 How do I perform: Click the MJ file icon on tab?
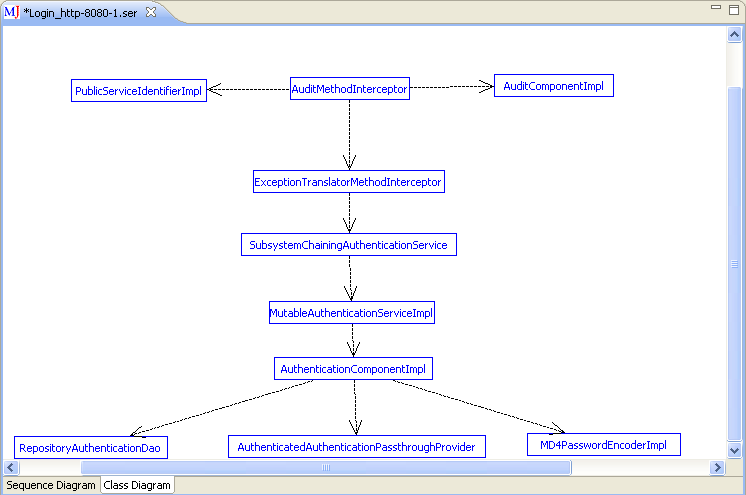tap(12, 12)
